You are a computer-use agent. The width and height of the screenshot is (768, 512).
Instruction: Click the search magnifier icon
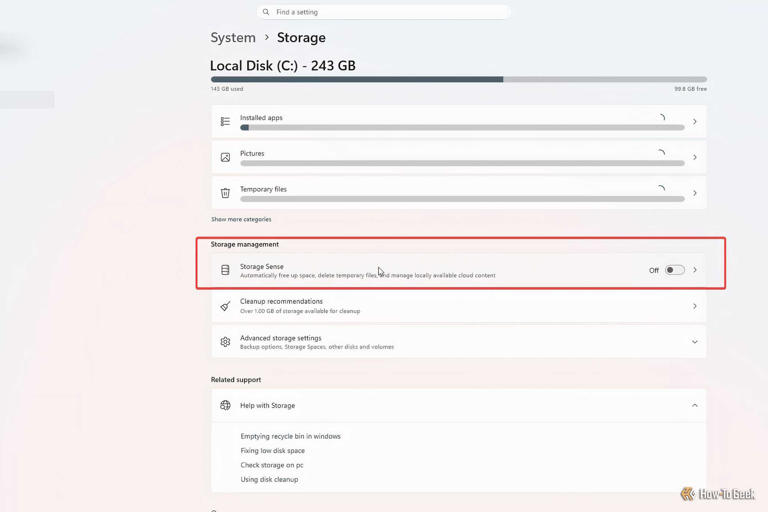coord(265,12)
